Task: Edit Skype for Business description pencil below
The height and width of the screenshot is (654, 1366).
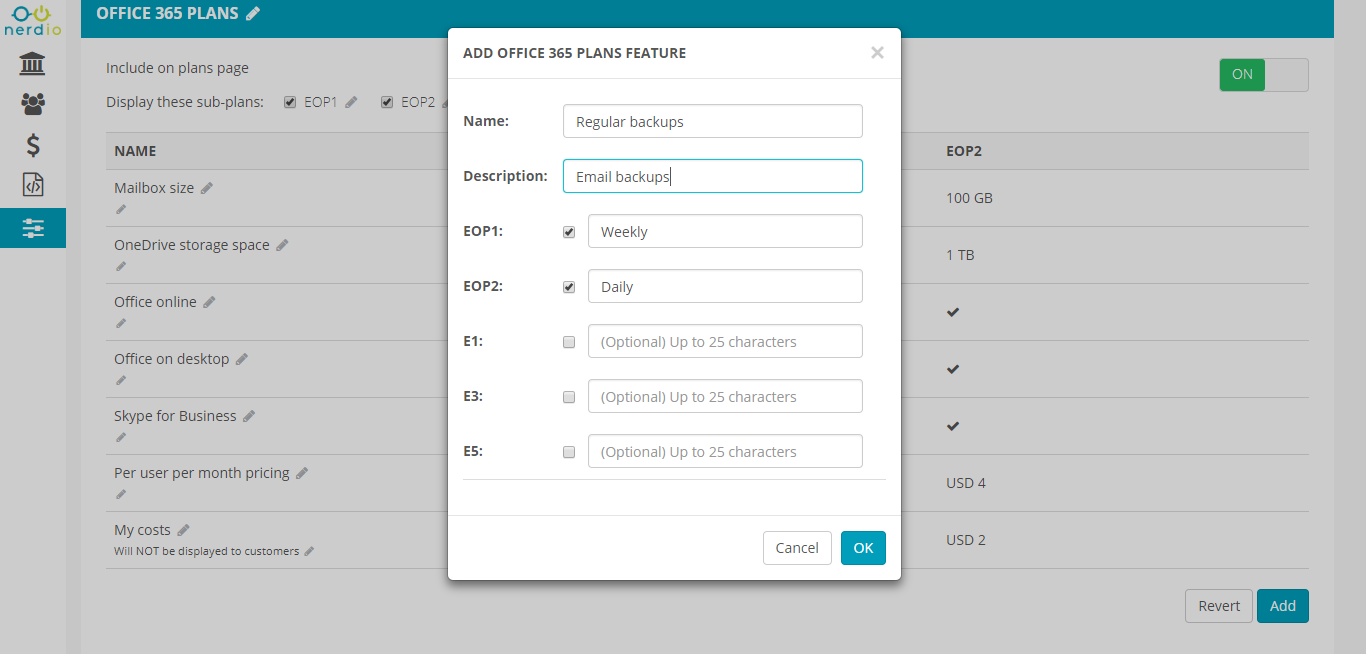Action: (x=121, y=437)
